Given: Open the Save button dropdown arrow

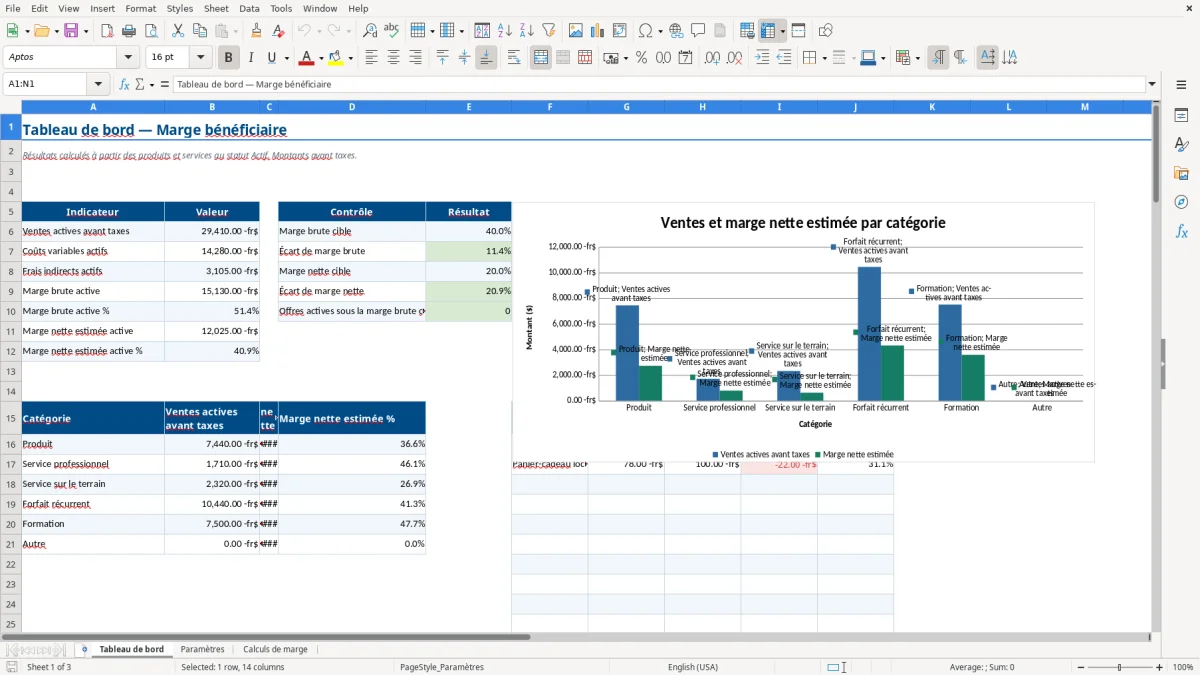Looking at the screenshot, I should [85, 31].
